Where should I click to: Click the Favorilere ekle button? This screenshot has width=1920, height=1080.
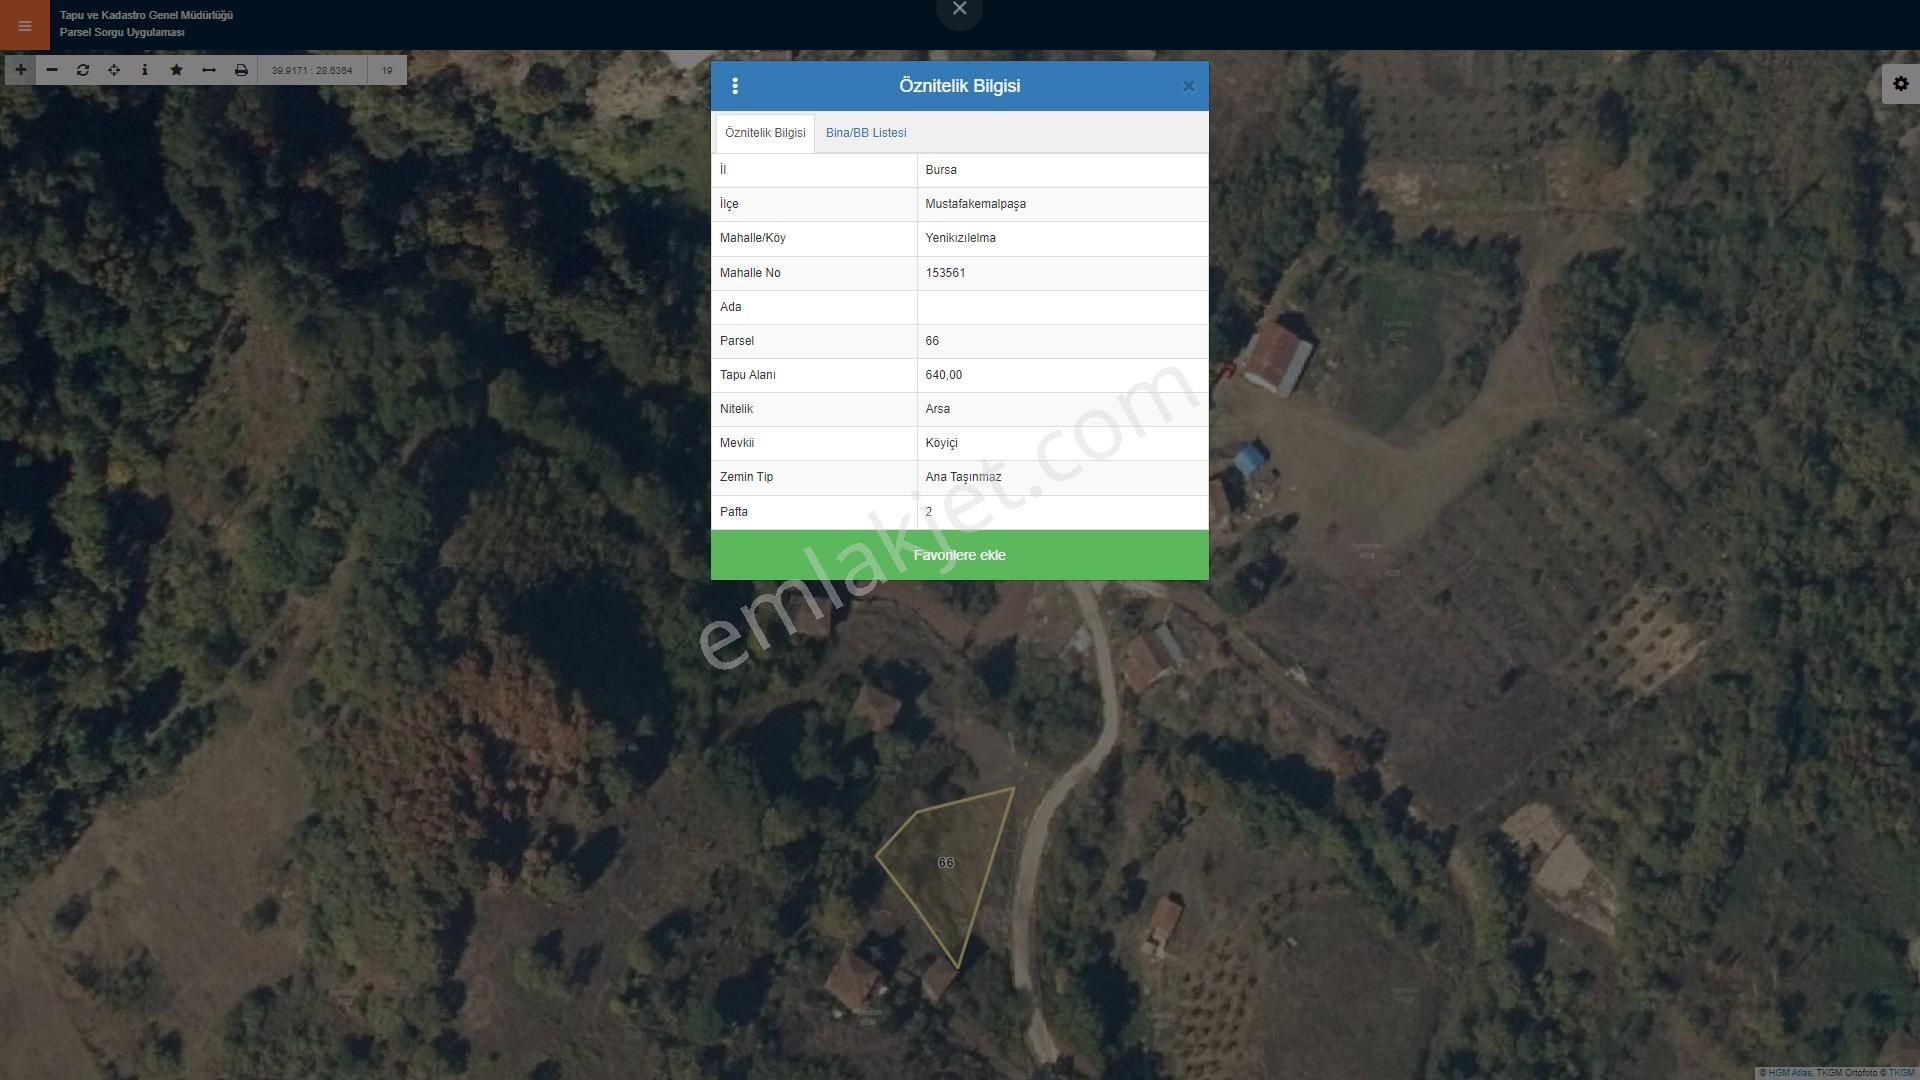pos(959,554)
